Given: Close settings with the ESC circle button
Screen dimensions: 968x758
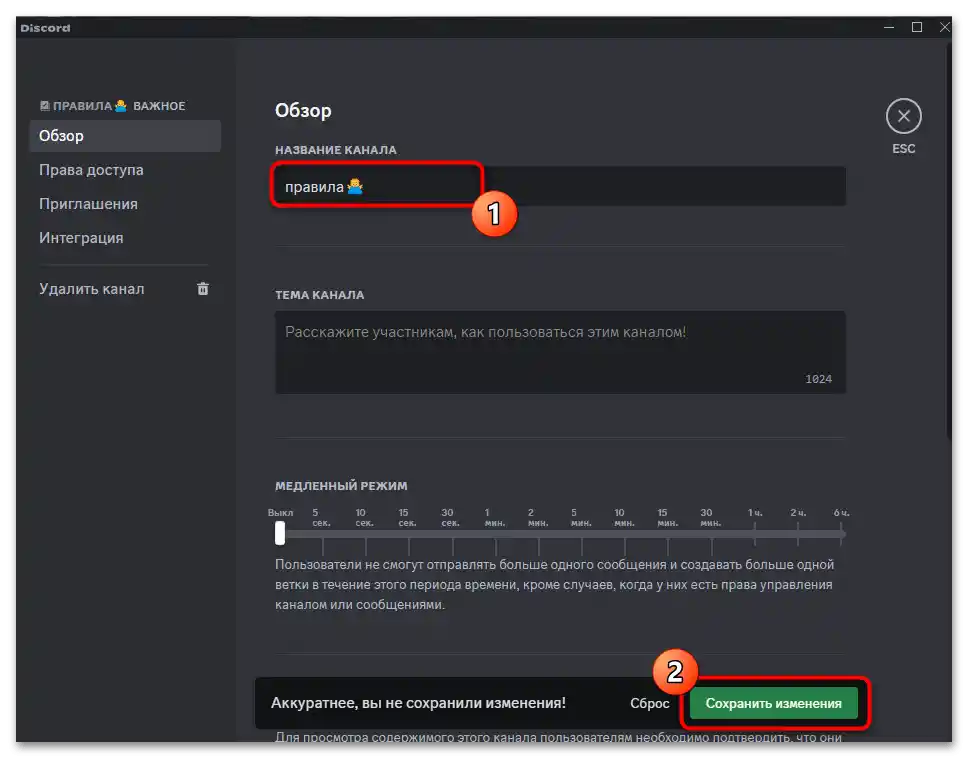Looking at the screenshot, I should coord(903,116).
